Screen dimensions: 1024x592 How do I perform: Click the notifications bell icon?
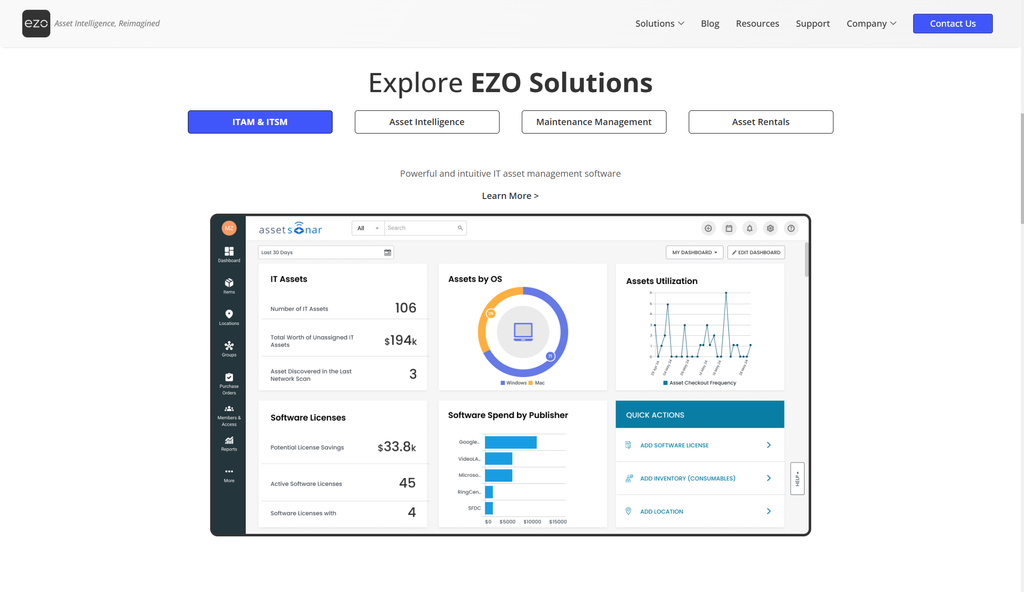click(x=750, y=228)
